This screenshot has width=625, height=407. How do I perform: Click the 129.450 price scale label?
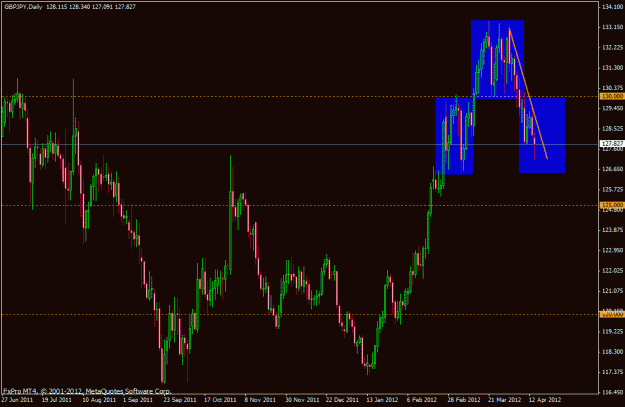(613, 108)
